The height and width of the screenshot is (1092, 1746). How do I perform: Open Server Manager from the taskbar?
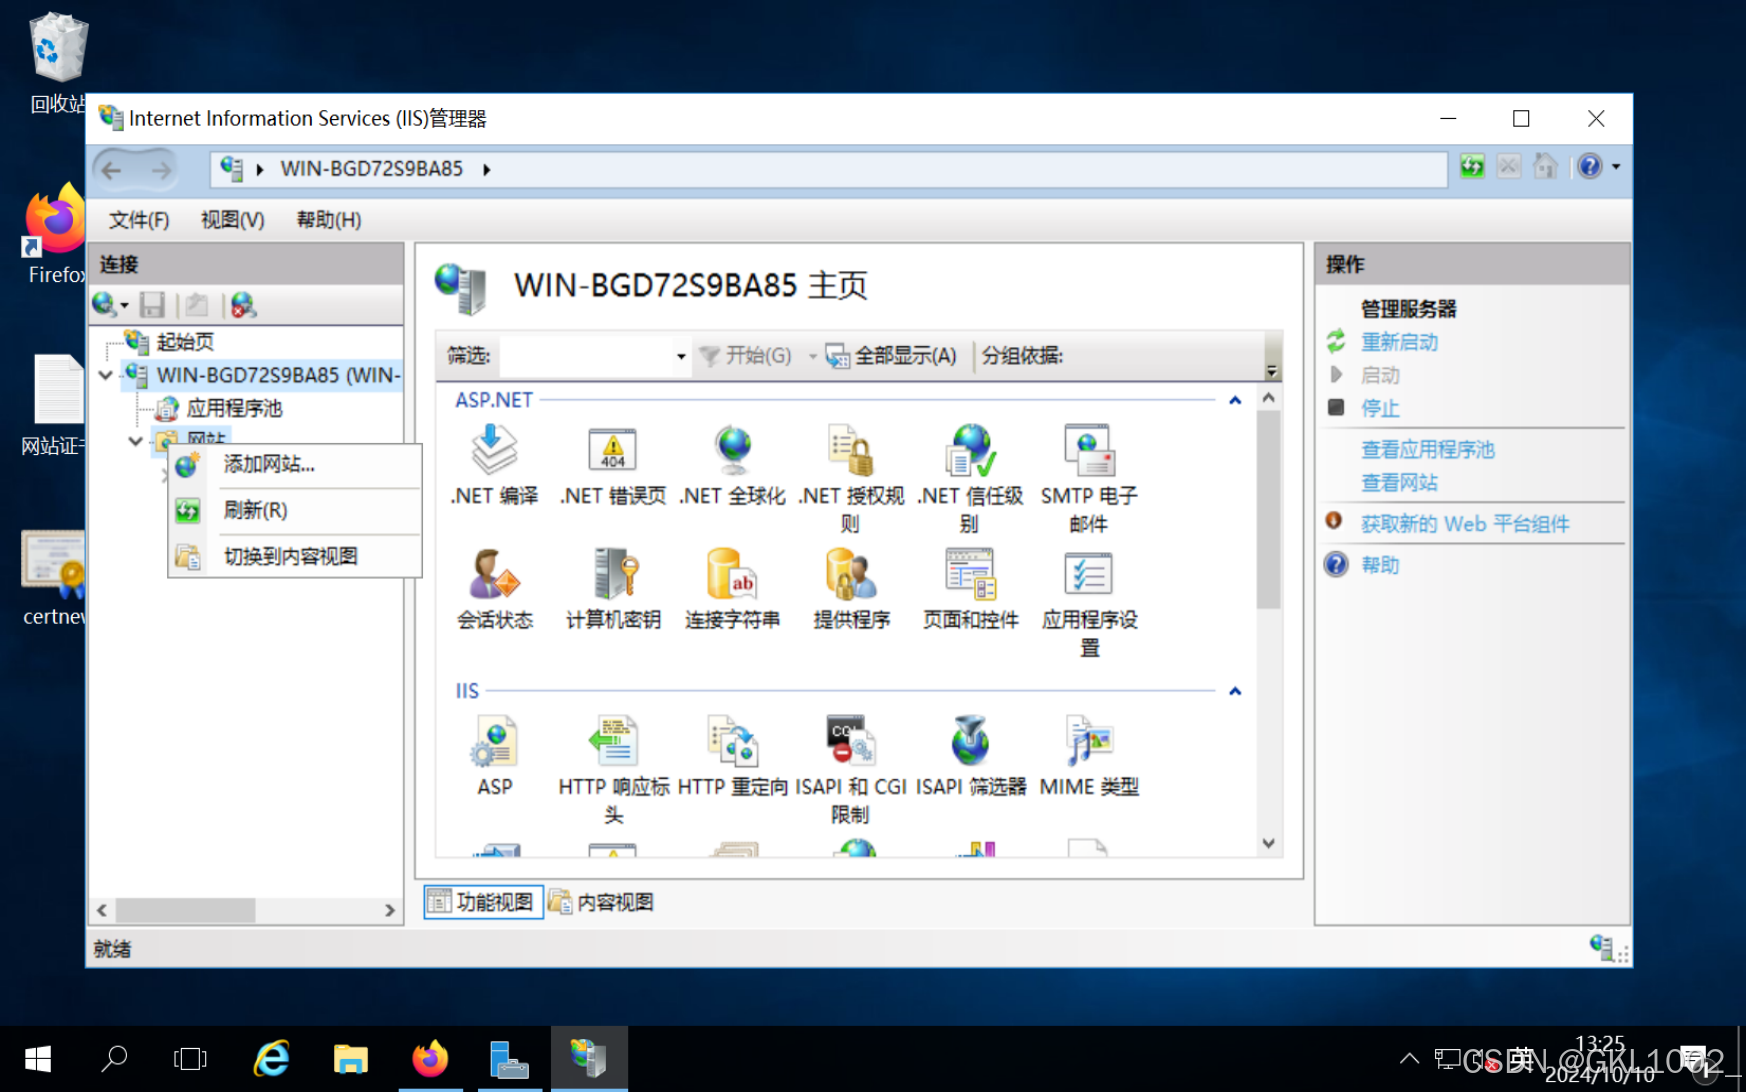coord(509,1059)
